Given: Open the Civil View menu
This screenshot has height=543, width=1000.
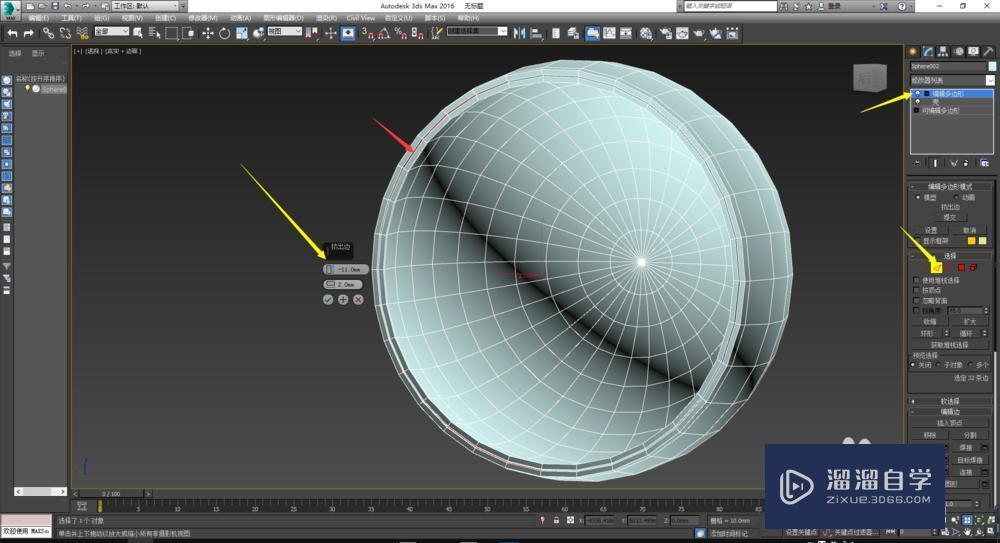Looking at the screenshot, I should [361, 18].
